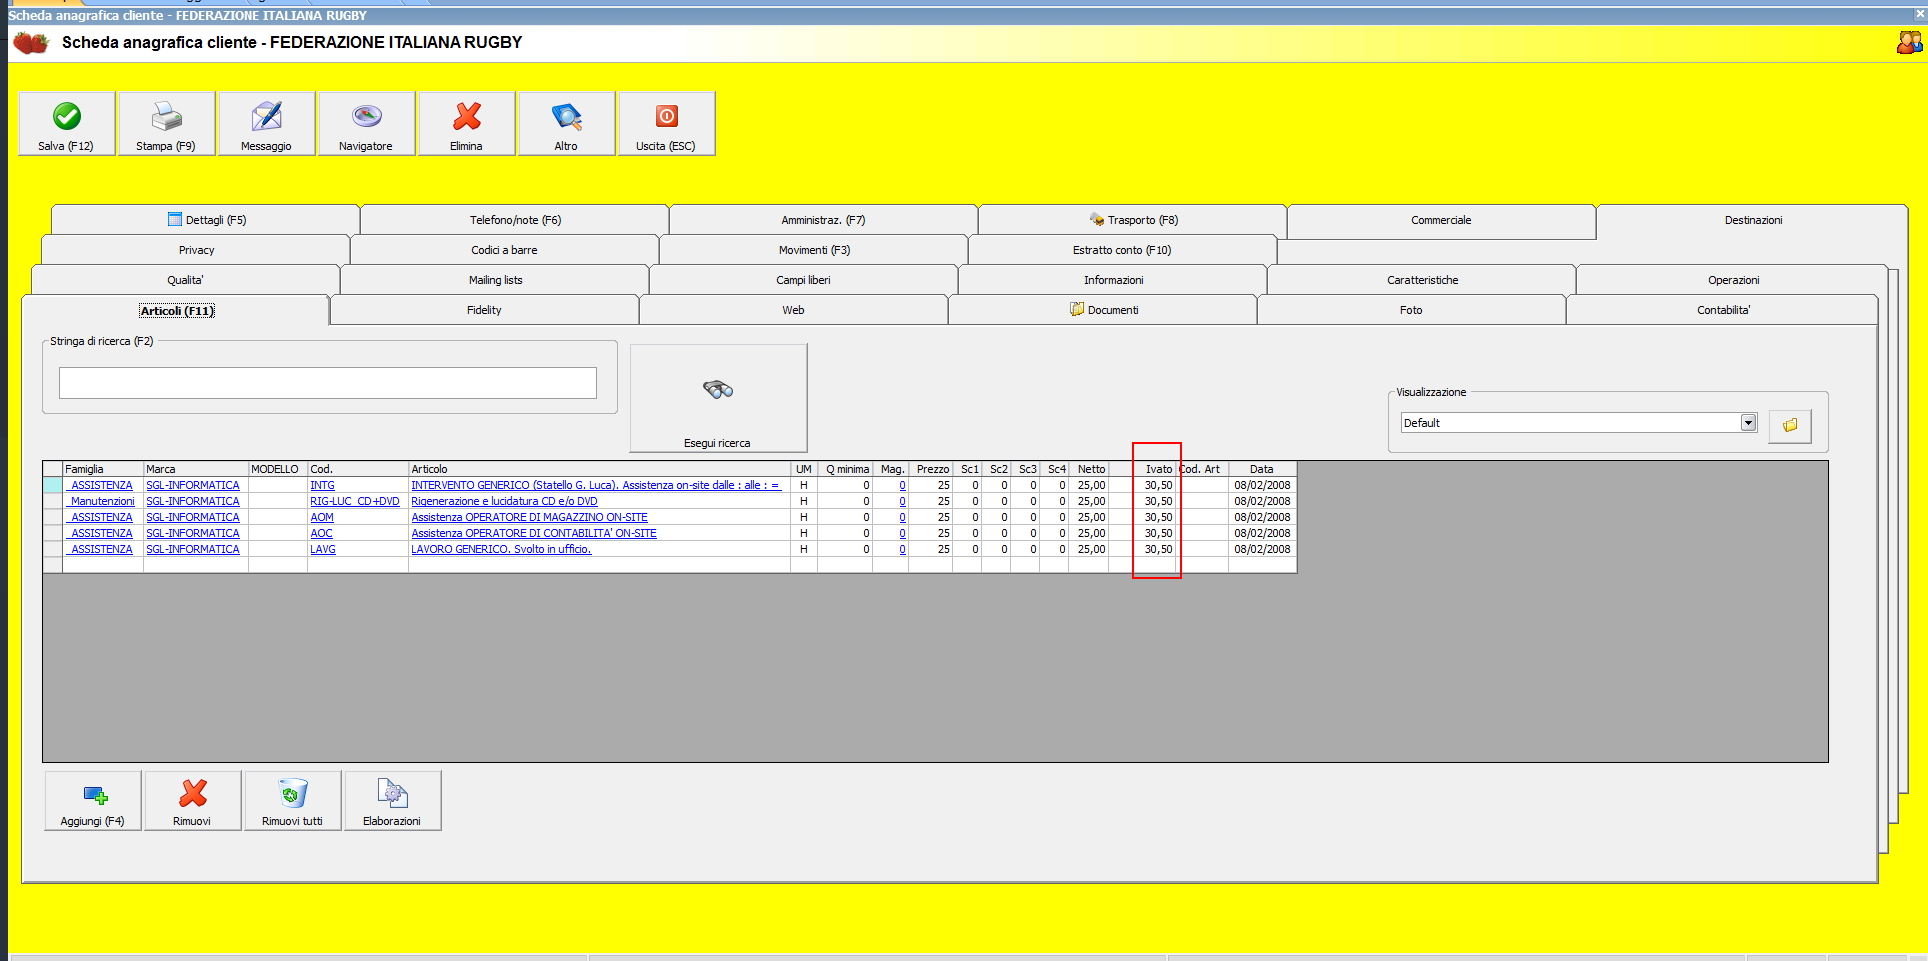Open the Codici a barre tab

(505, 250)
